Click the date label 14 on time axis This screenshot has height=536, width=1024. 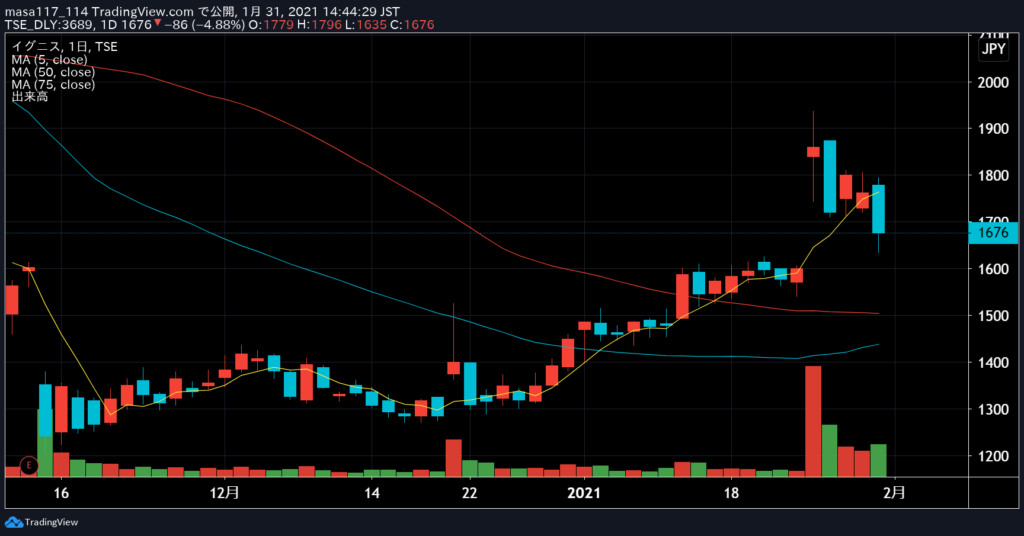372,493
